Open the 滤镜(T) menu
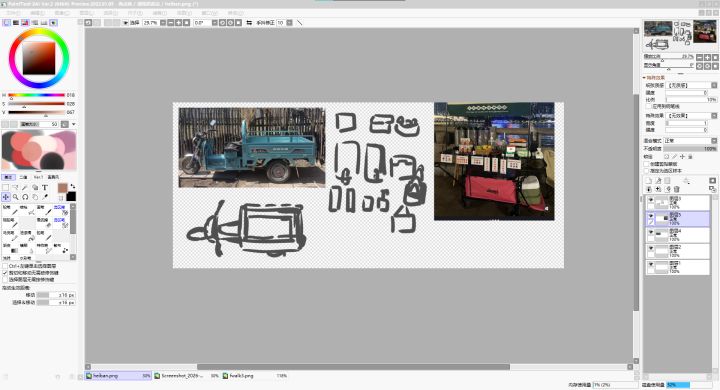Screen dimensions: 720x390 pos(159,13)
